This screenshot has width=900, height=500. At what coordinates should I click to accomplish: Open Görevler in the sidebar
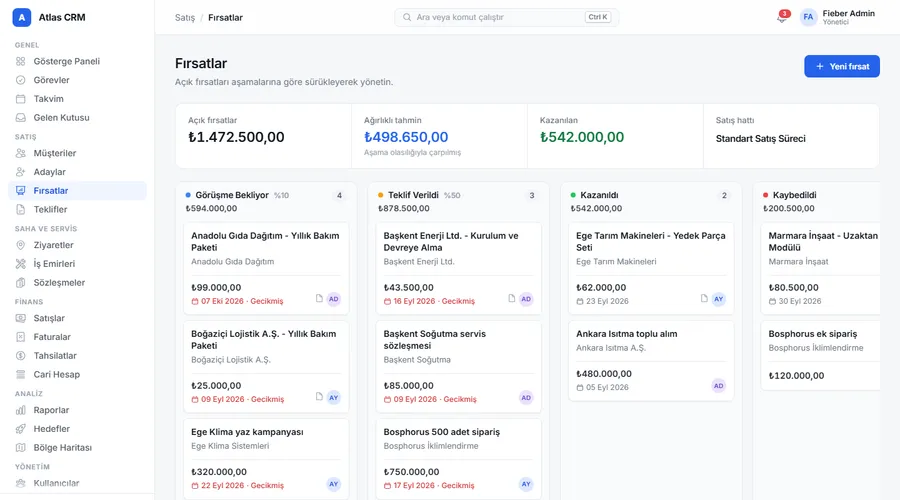click(x=77, y=80)
